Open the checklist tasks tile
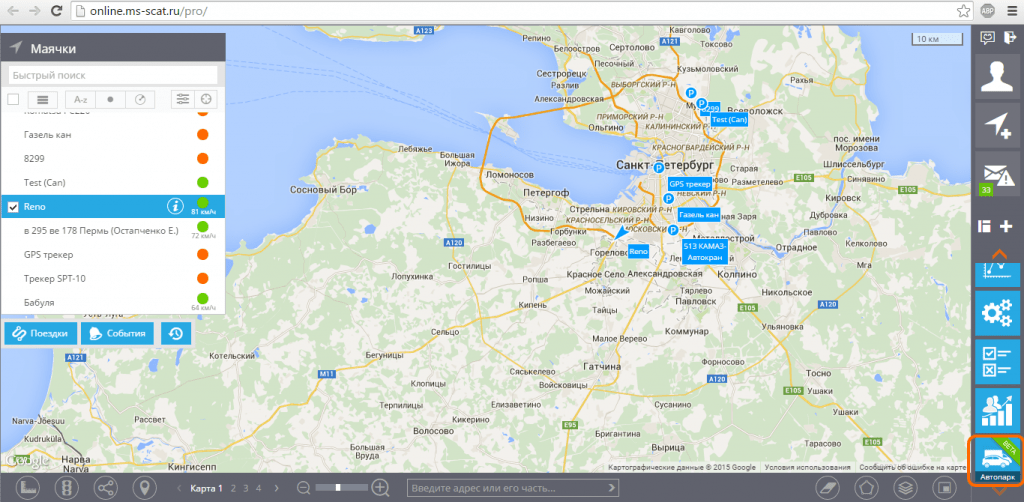 coord(997,362)
